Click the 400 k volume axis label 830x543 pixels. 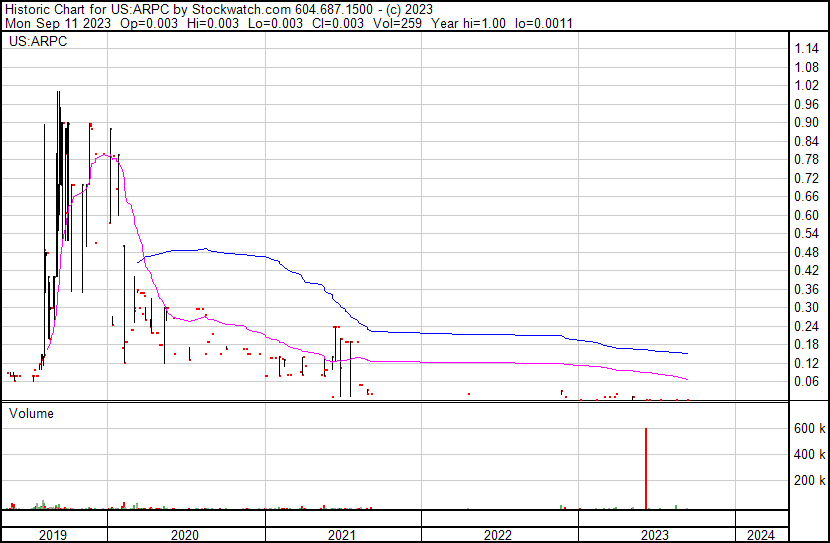coord(809,455)
